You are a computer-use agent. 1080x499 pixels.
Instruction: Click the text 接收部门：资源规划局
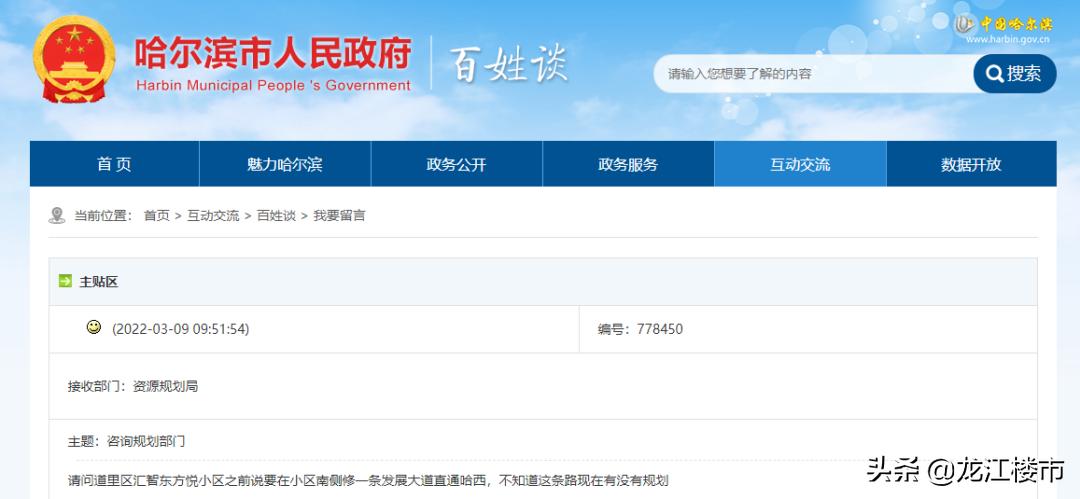tap(133, 387)
